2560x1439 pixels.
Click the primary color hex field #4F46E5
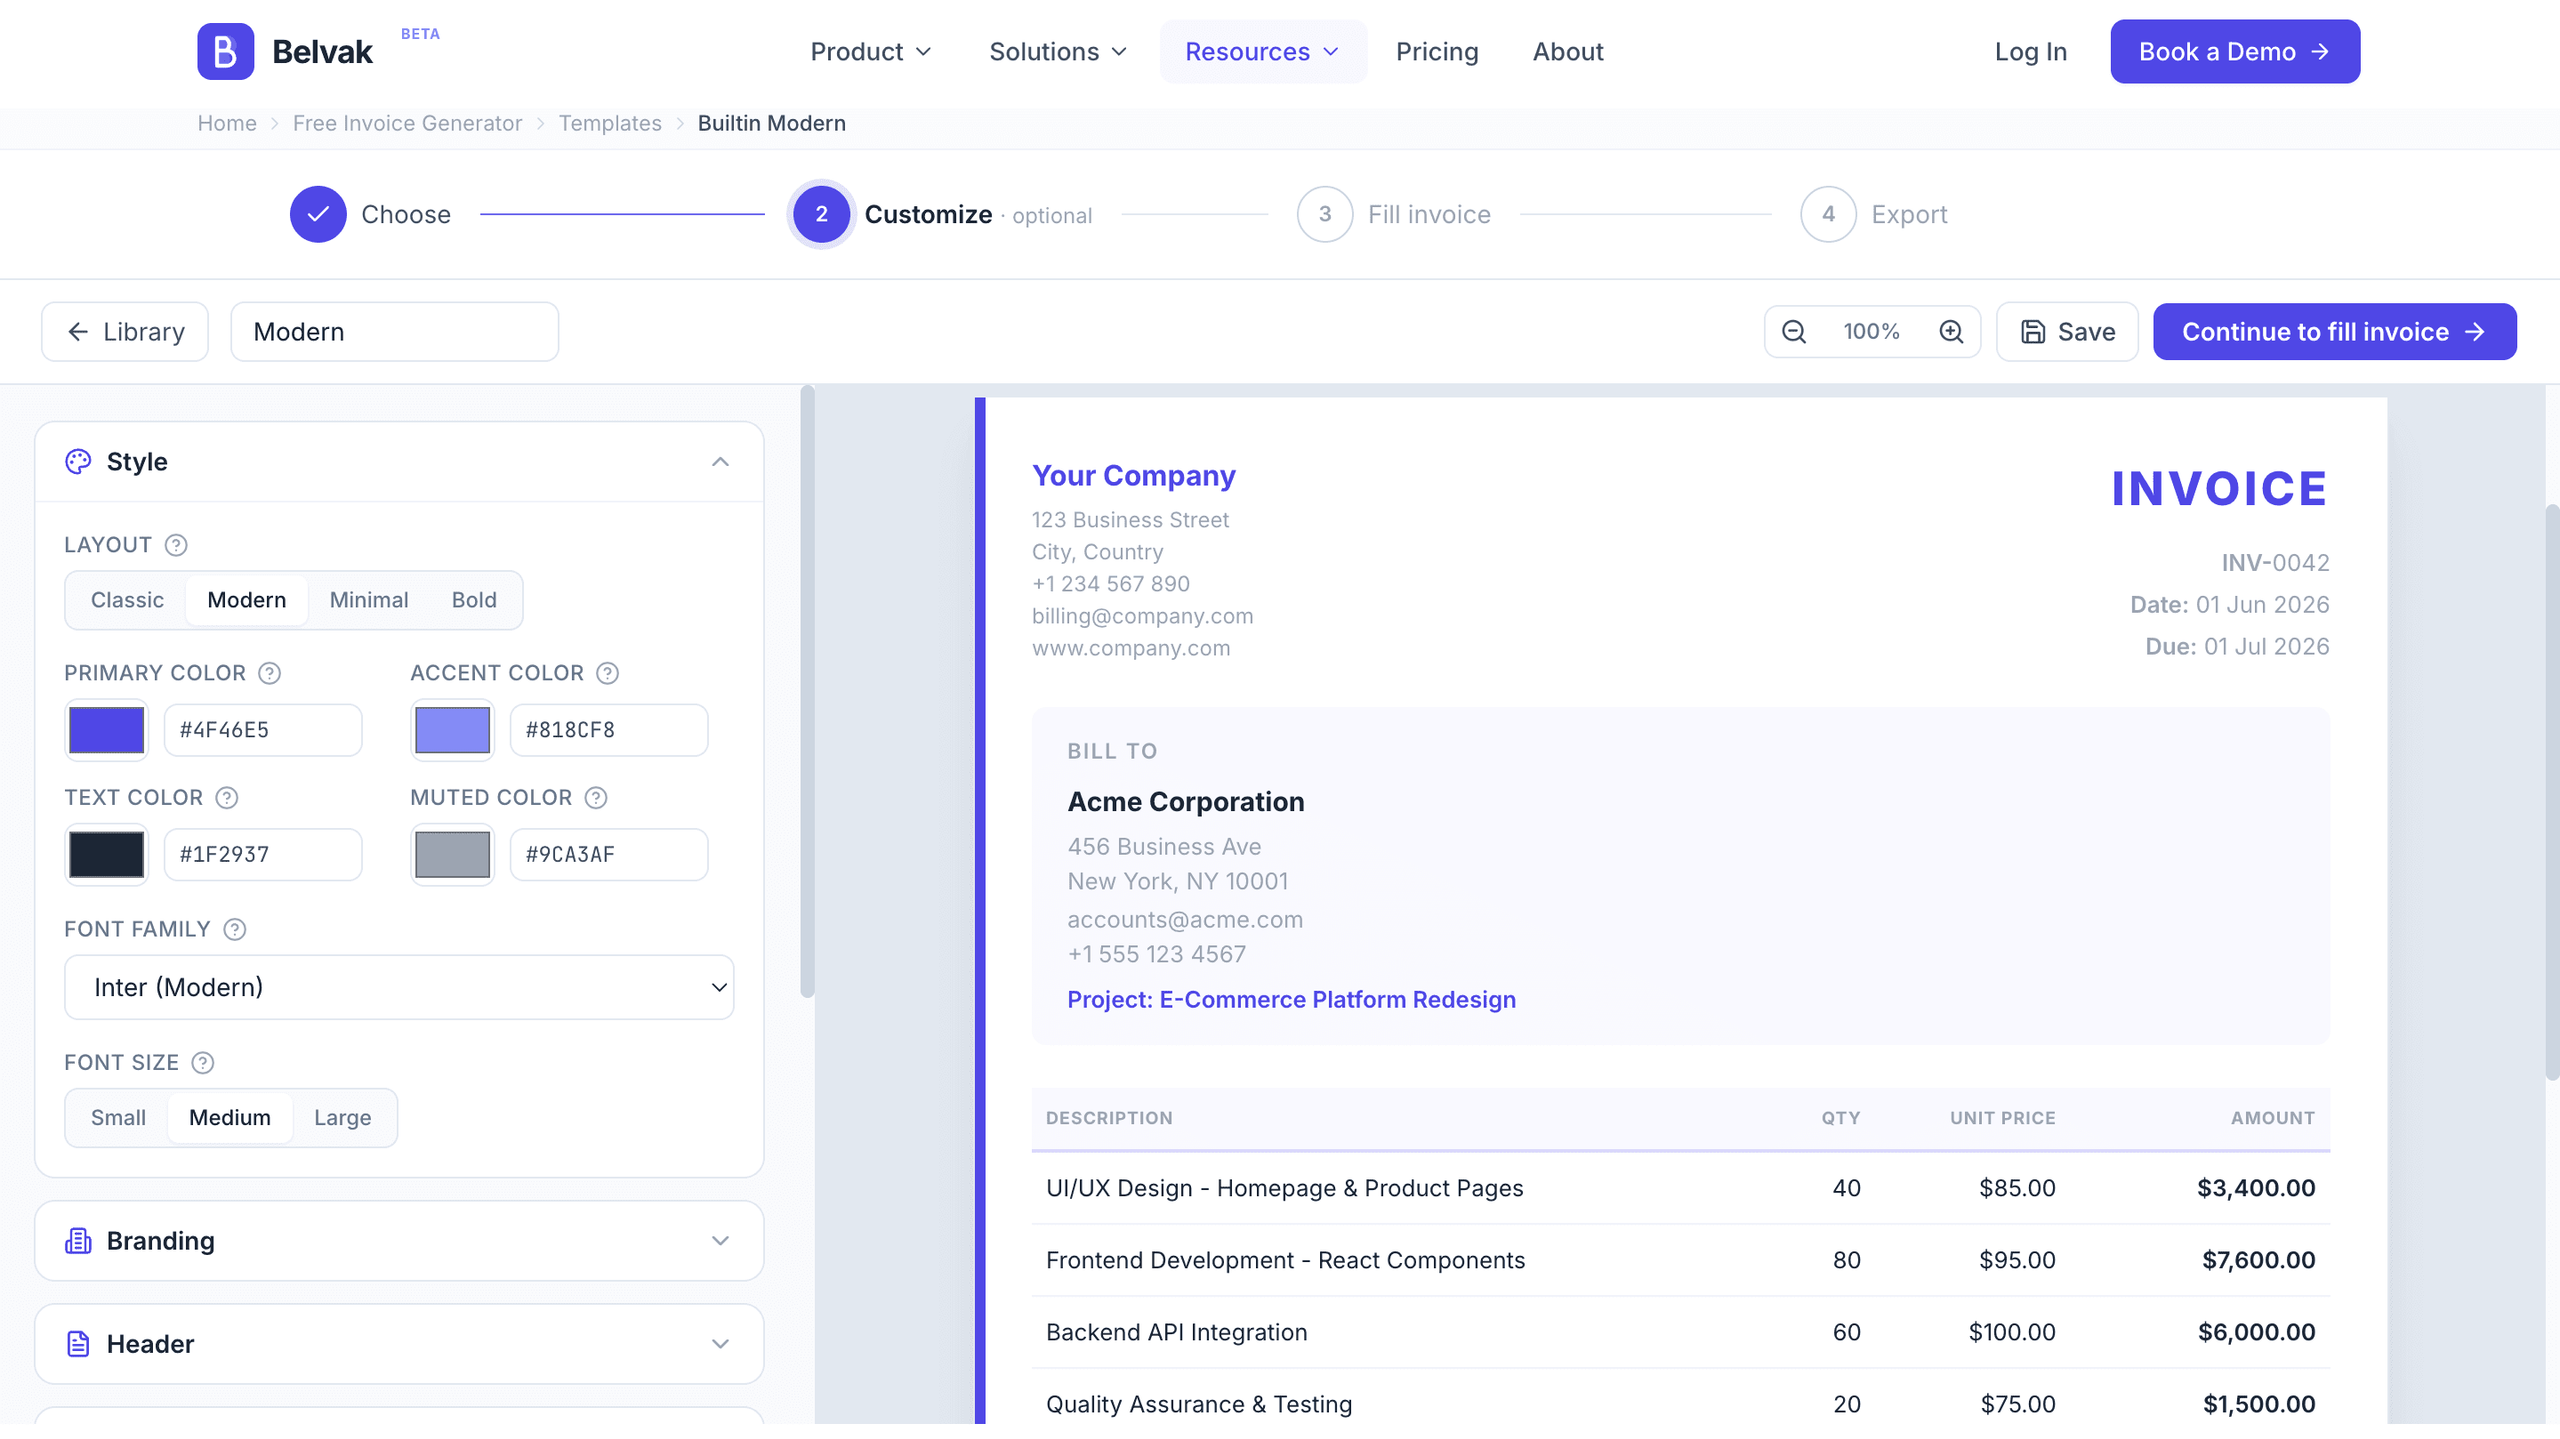click(263, 730)
